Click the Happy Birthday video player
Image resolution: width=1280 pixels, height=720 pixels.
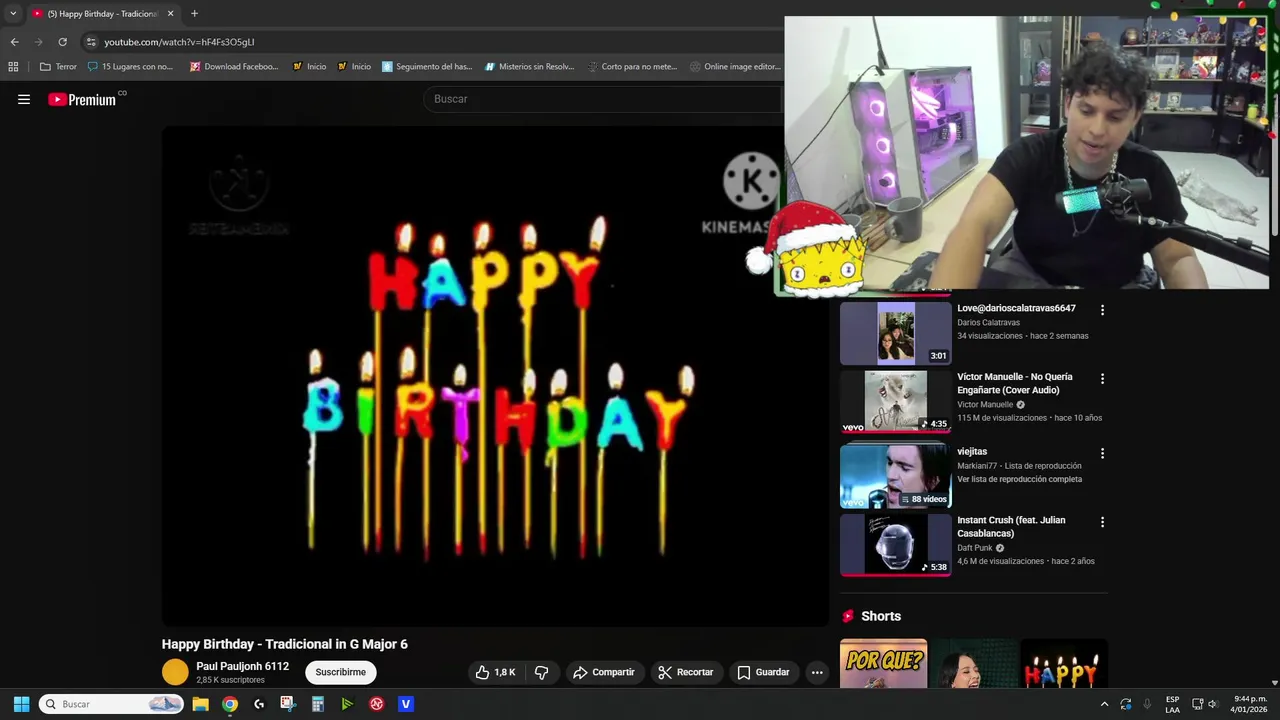(495, 375)
